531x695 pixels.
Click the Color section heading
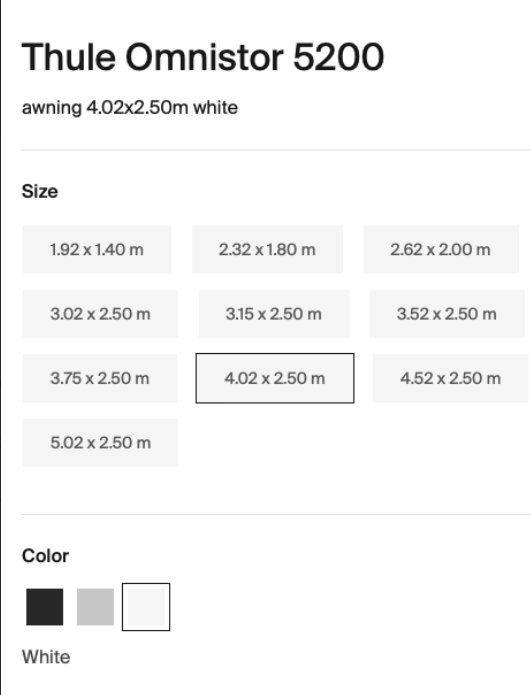[45, 556]
